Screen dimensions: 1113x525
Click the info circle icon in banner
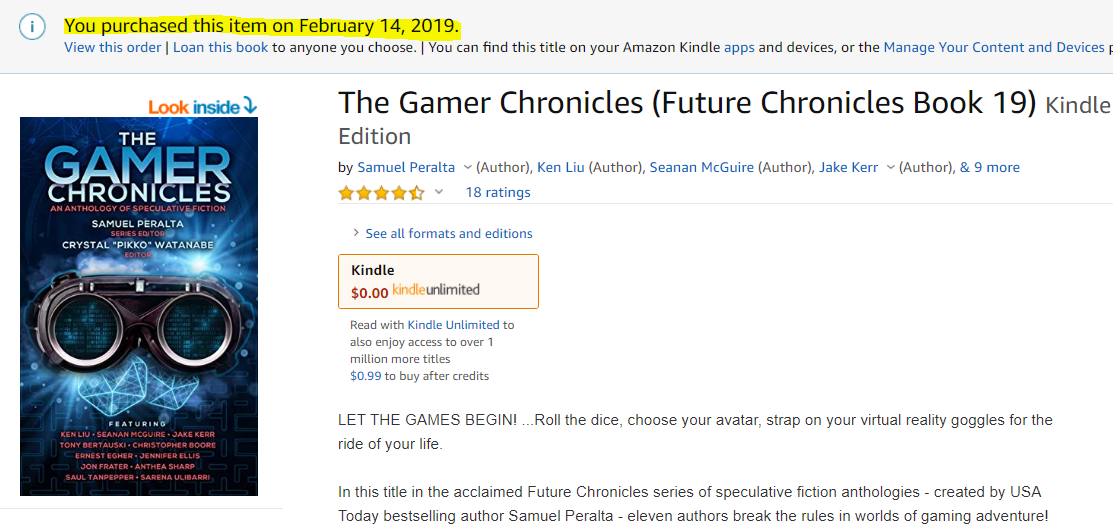tap(32, 27)
